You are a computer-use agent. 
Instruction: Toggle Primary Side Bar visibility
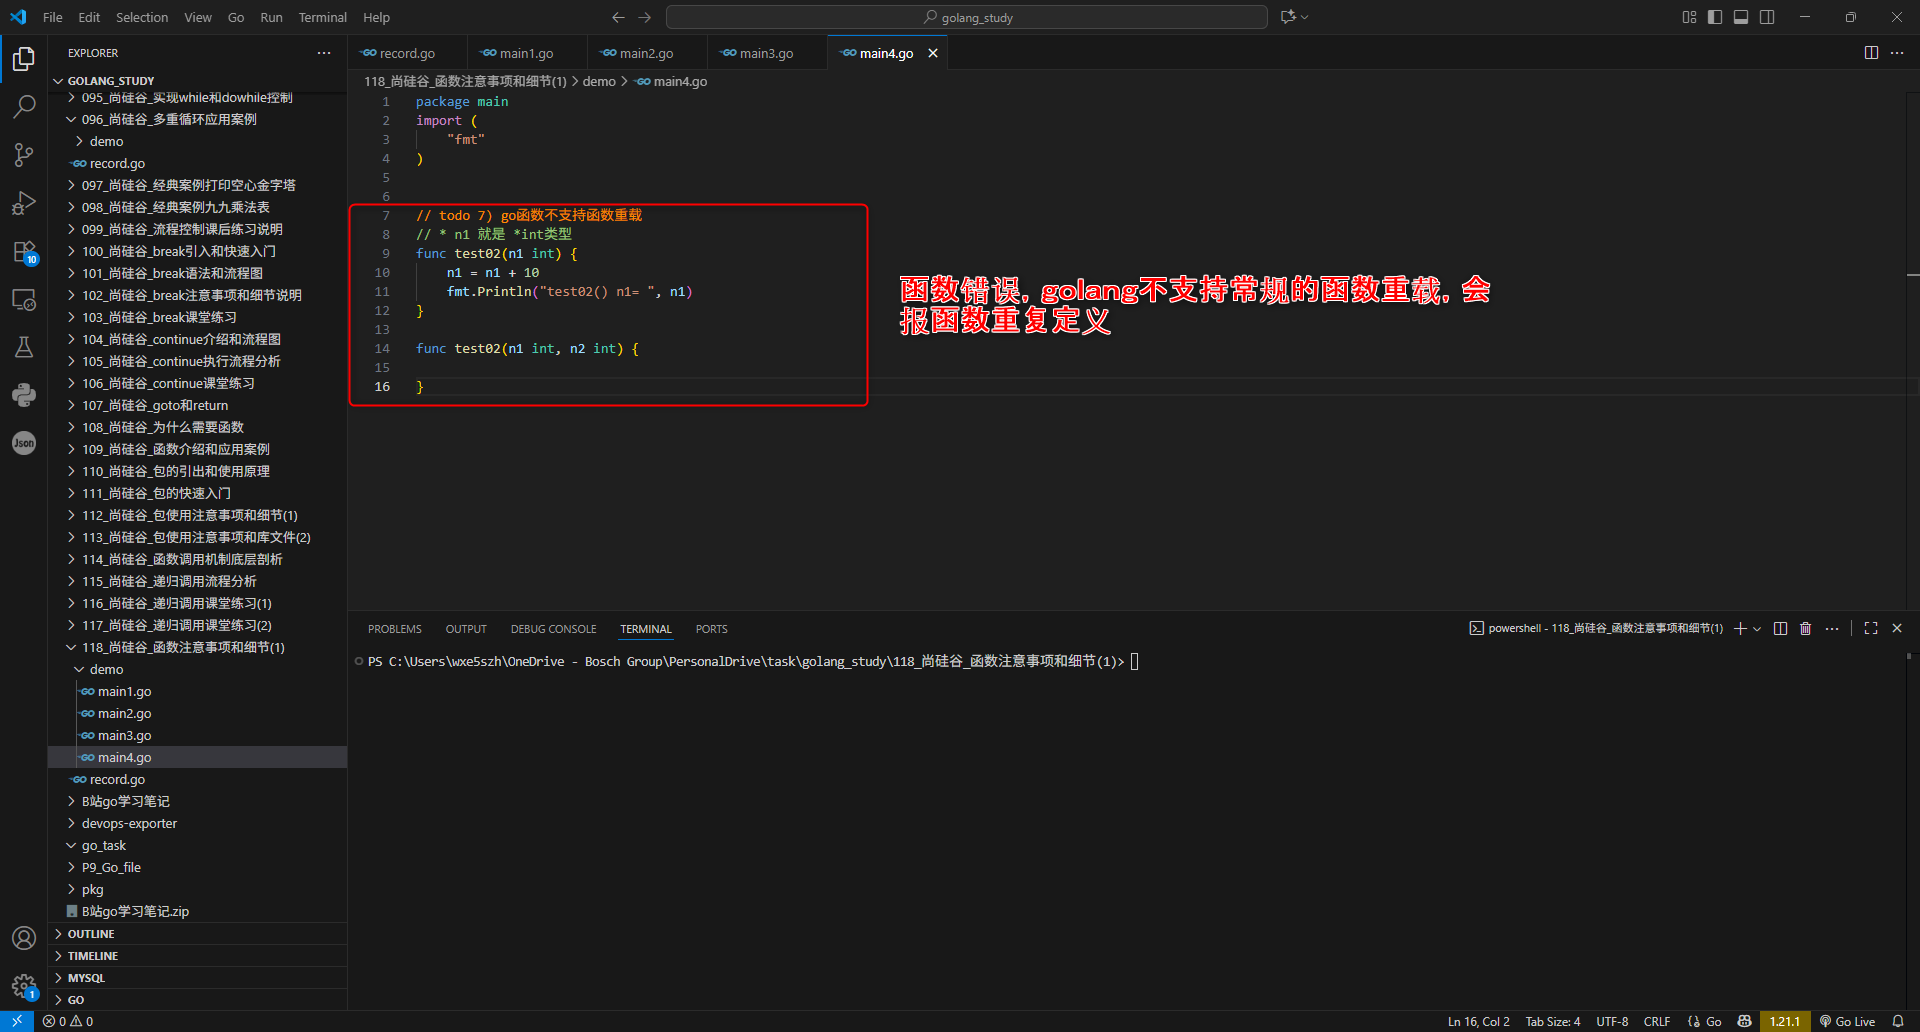(1715, 17)
